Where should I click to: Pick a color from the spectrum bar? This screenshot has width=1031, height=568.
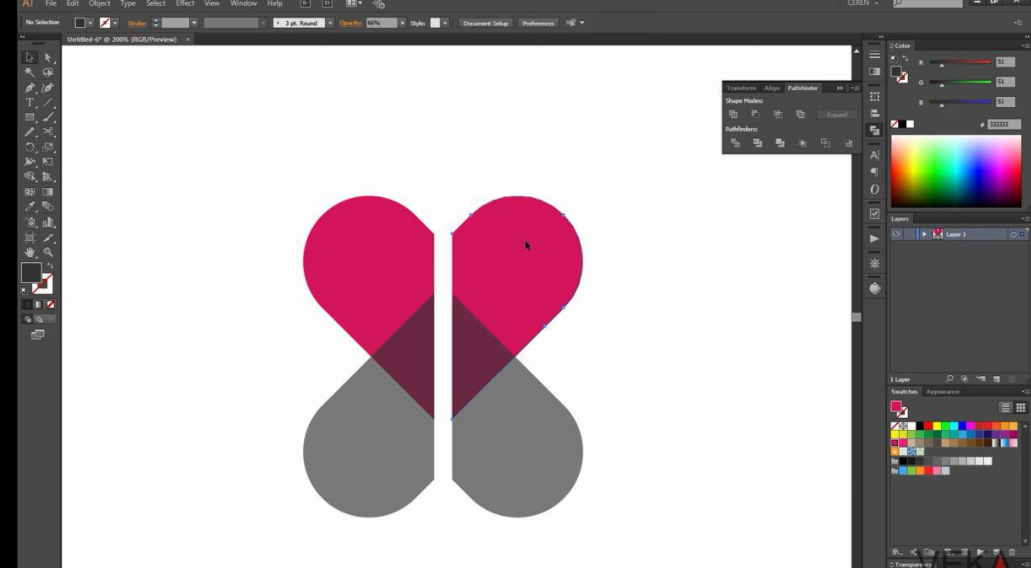pyautogui.click(x=955, y=170)
